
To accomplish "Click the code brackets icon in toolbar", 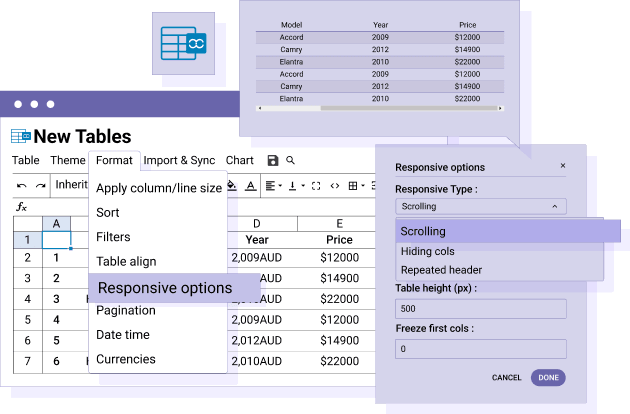I will click(x=335, y=185).
